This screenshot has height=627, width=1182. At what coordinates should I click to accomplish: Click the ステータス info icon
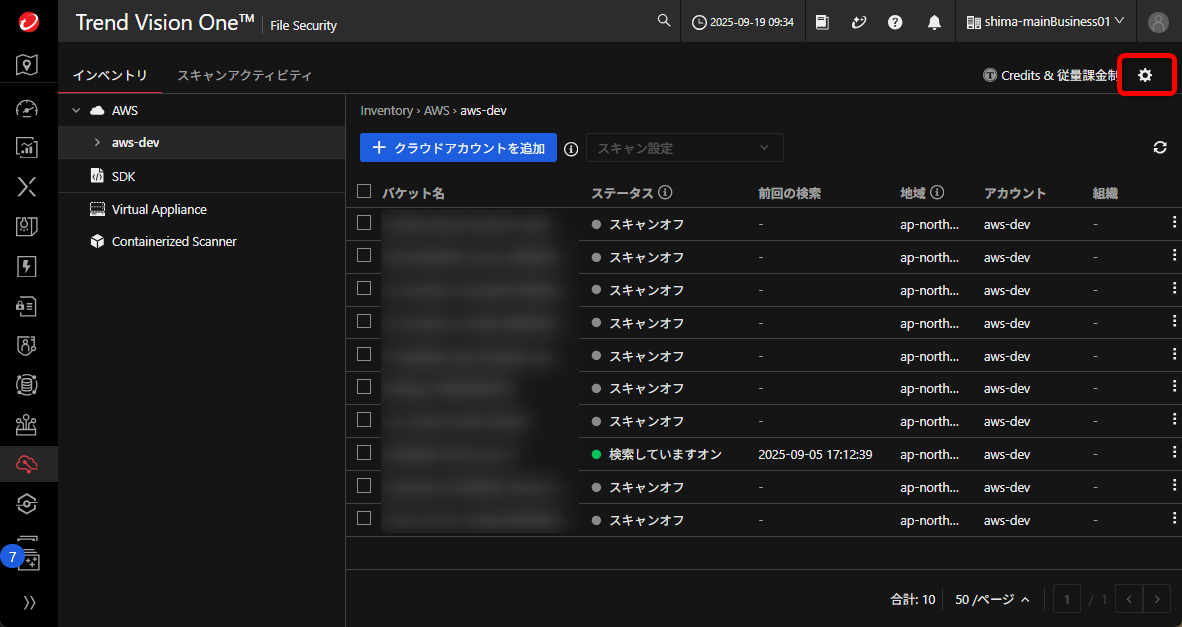coord(665,192)
